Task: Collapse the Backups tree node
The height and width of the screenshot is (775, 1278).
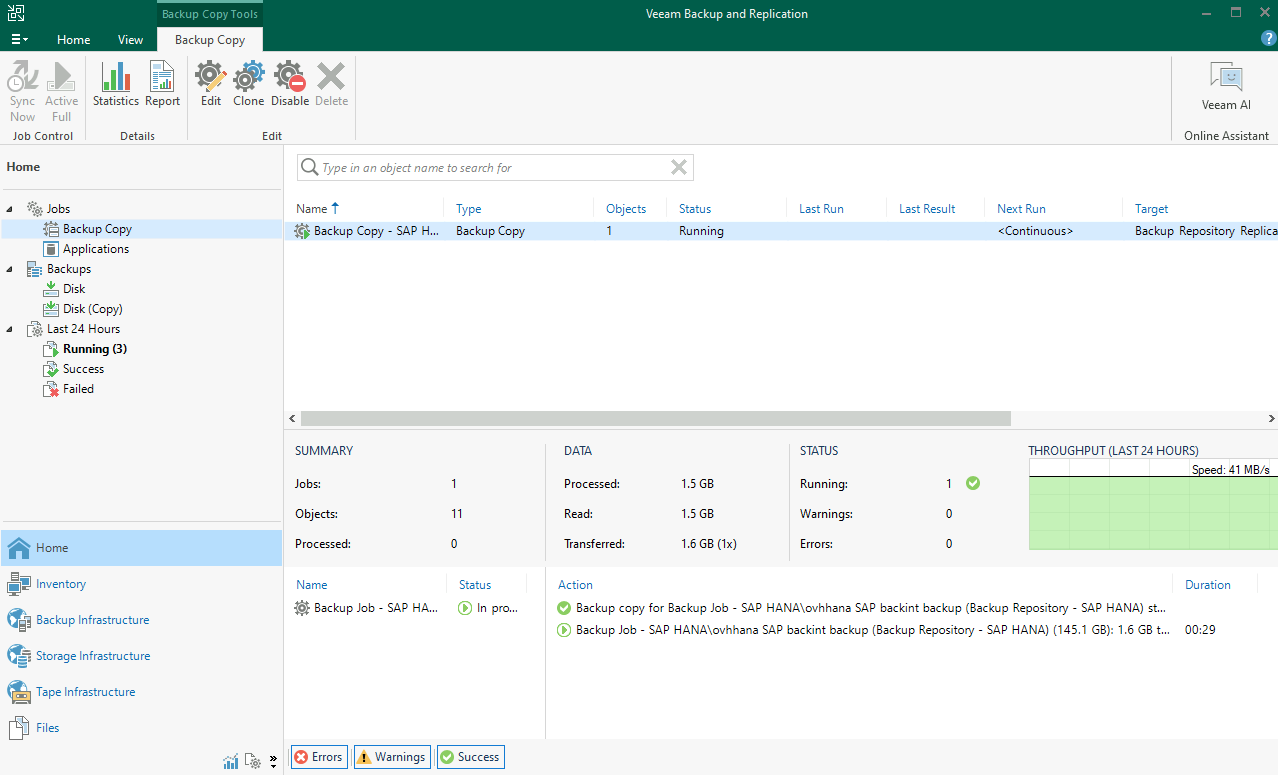Action: pyautogui.click(x=10, y=269)
